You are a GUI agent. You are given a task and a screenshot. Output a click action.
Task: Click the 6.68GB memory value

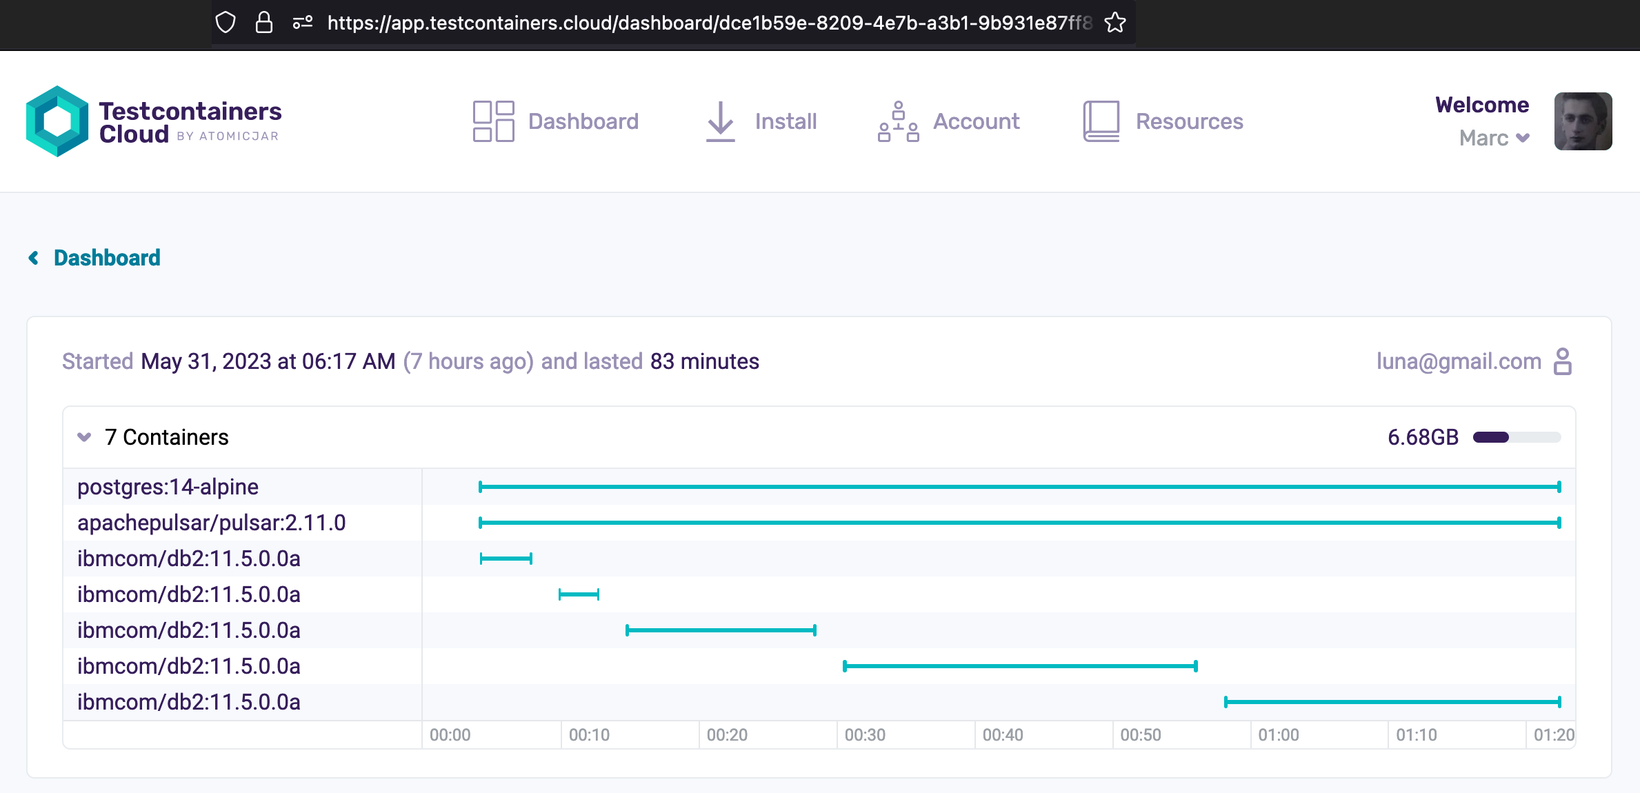pos(1423,437)
